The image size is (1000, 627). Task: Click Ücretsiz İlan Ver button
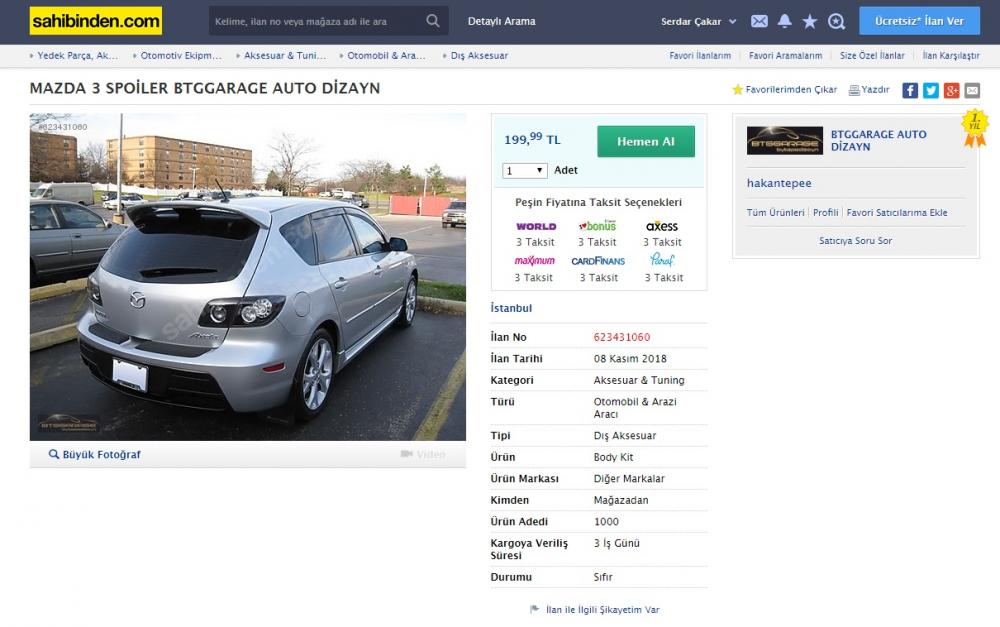(x=919, y=21)
